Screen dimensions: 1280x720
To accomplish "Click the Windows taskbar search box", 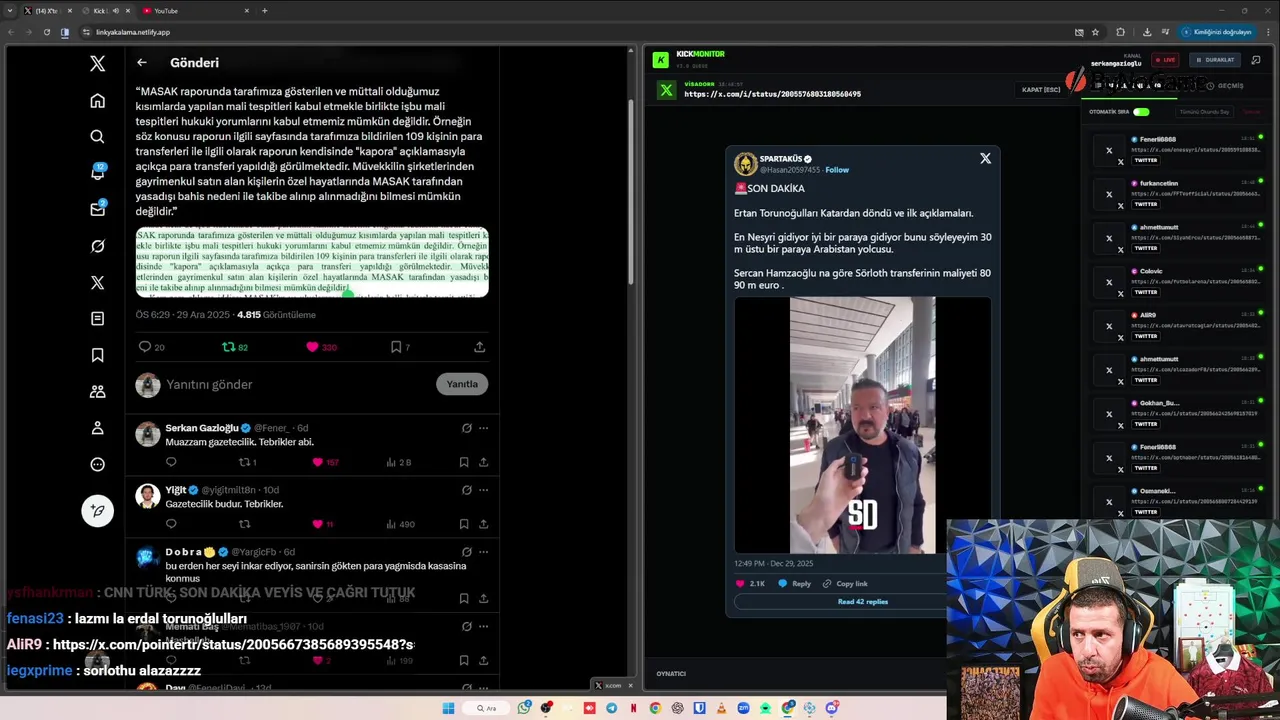I will (x=487, y=708).
